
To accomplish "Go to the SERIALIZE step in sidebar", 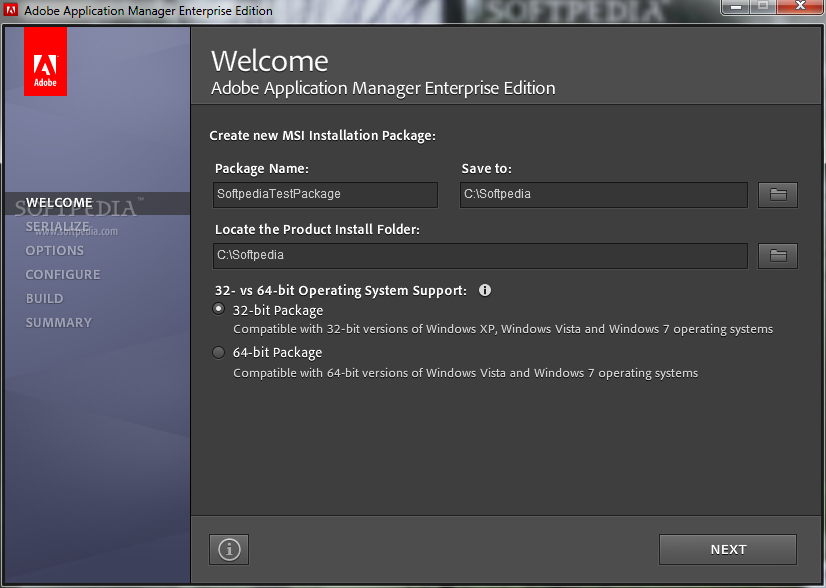I will (57, 227).
